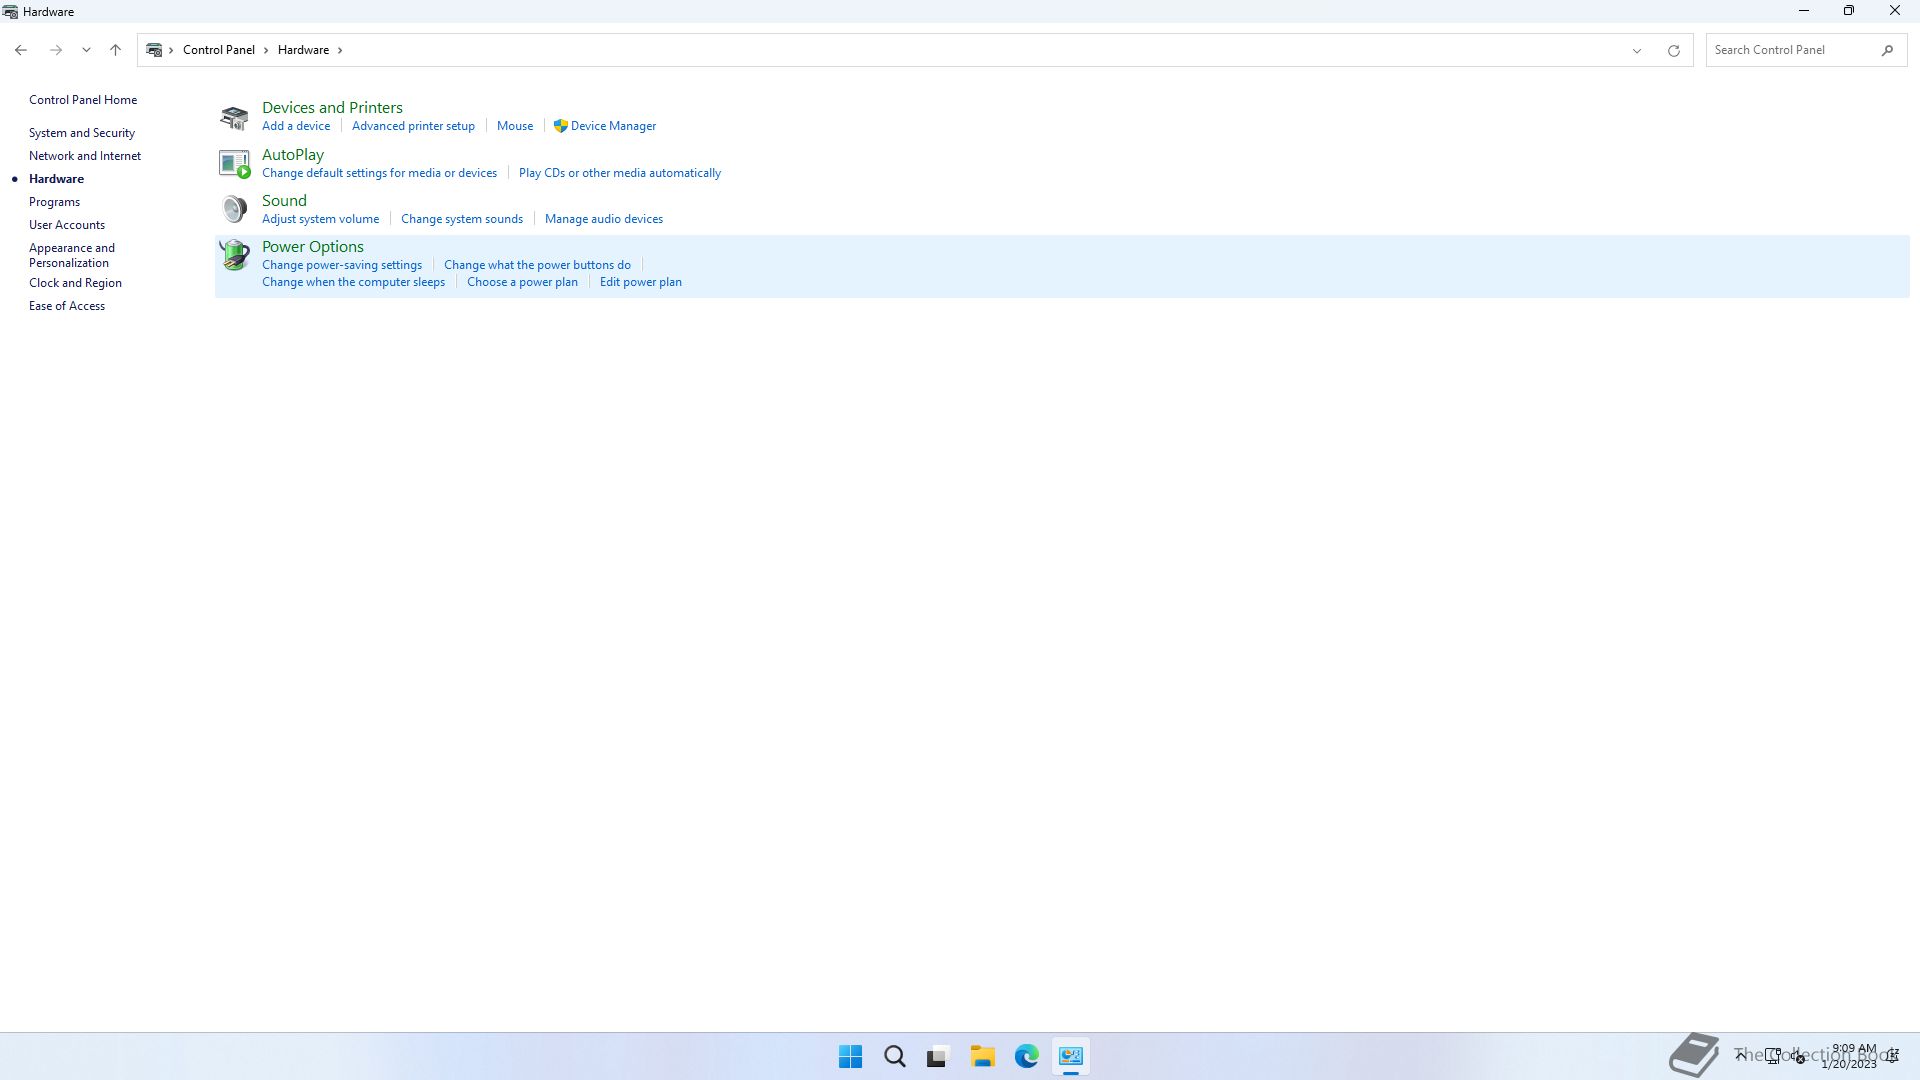The width and height of the screenshot is (1920, 1080).
Task: Click the Devices and Printers icon
Action: coord(234,117)
